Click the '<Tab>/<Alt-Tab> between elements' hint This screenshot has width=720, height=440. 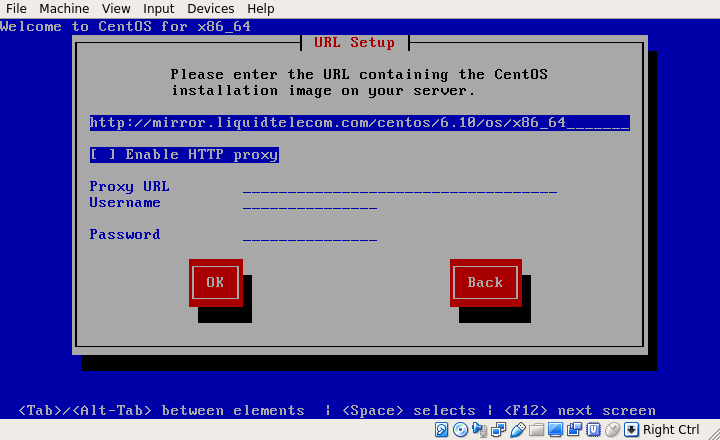click(x=162, y=411)
